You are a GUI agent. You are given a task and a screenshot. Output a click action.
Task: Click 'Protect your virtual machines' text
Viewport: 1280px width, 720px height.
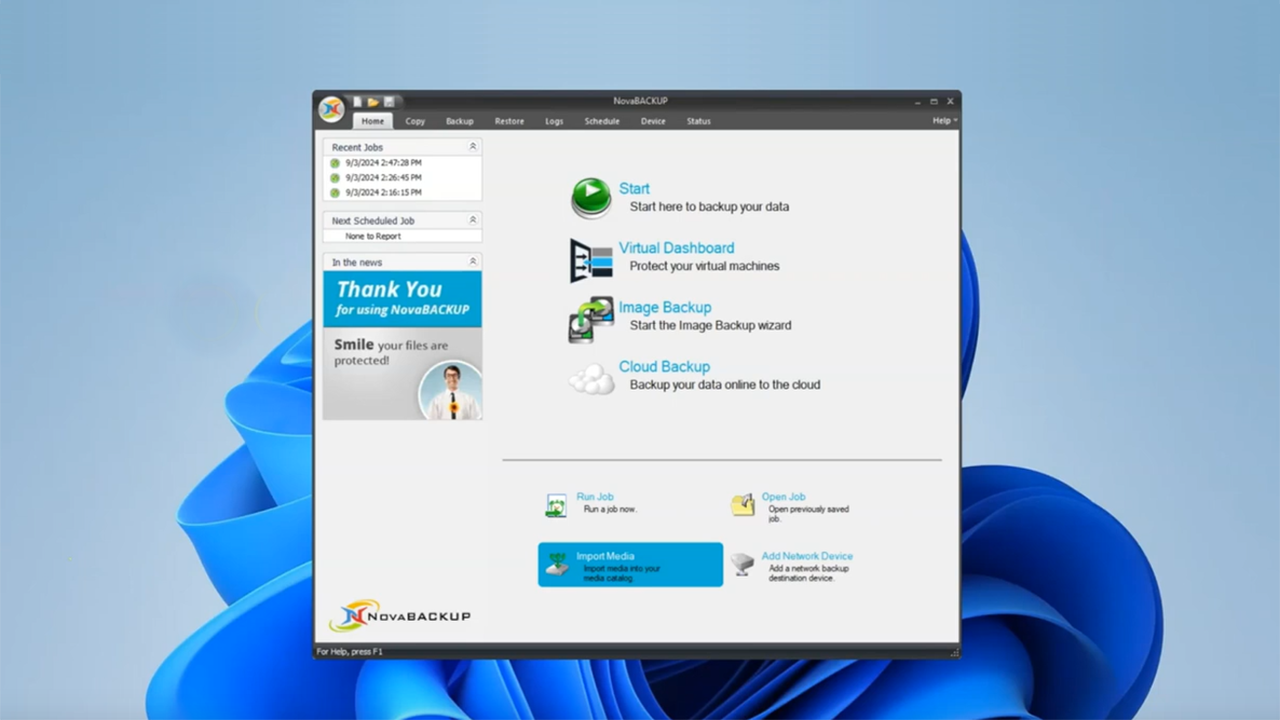click(704, 266)
